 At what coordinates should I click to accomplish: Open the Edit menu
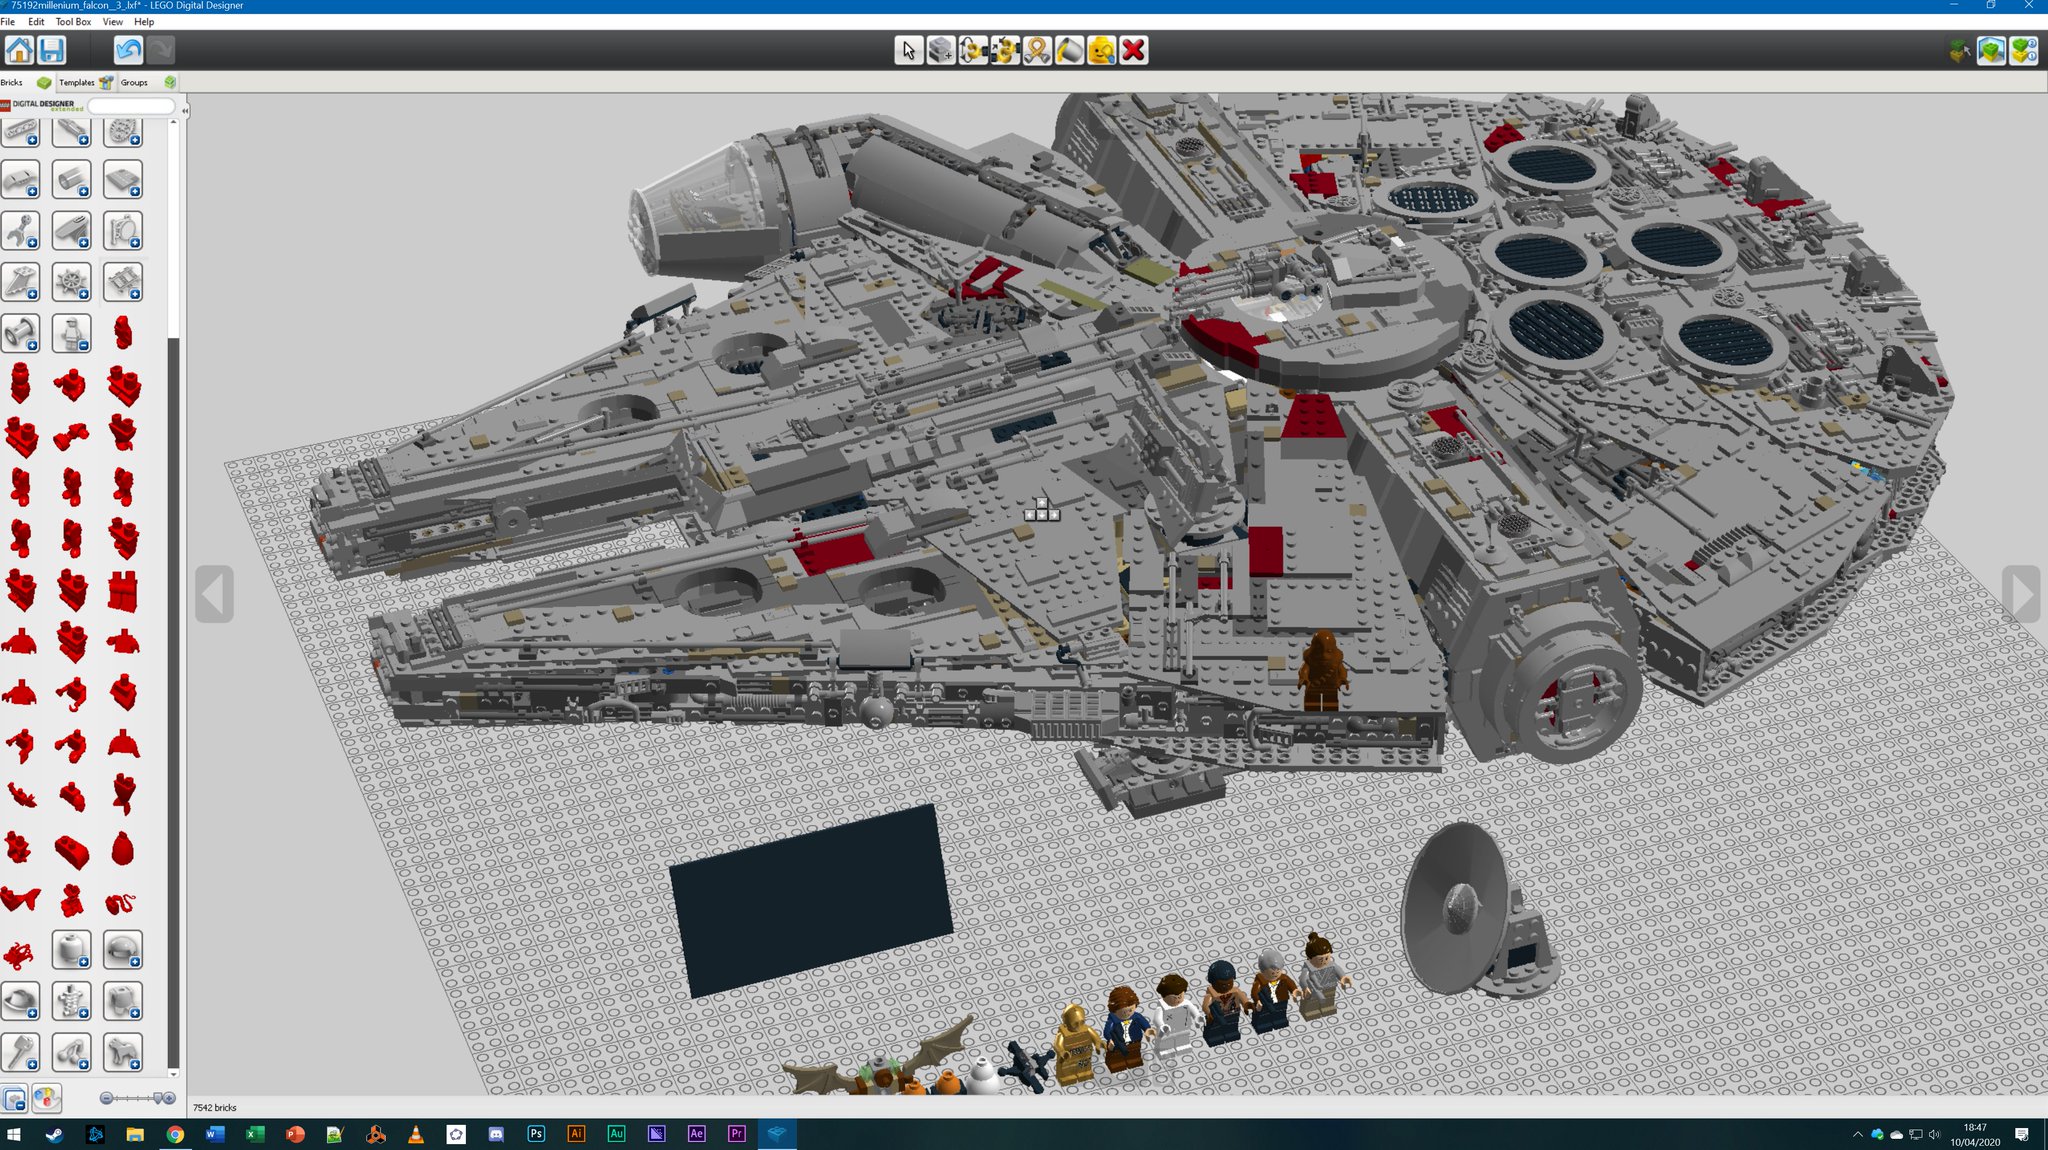click(x=36, y=22)
